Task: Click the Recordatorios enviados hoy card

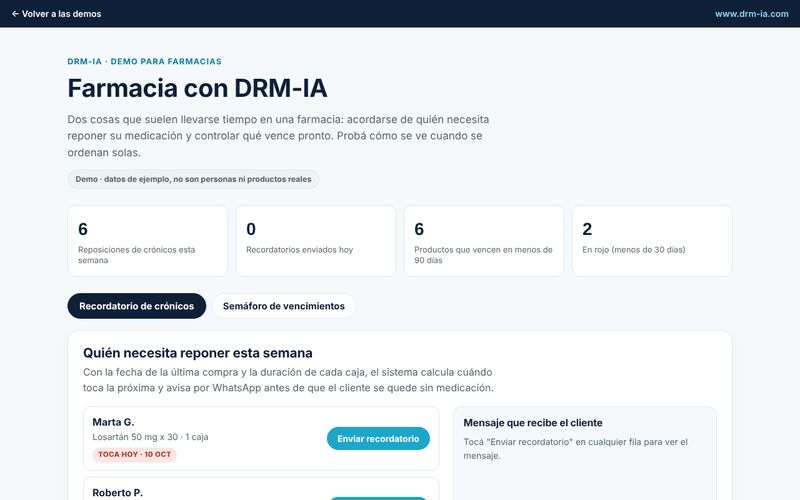Action: pyautogui.click(x=316, y=241)
